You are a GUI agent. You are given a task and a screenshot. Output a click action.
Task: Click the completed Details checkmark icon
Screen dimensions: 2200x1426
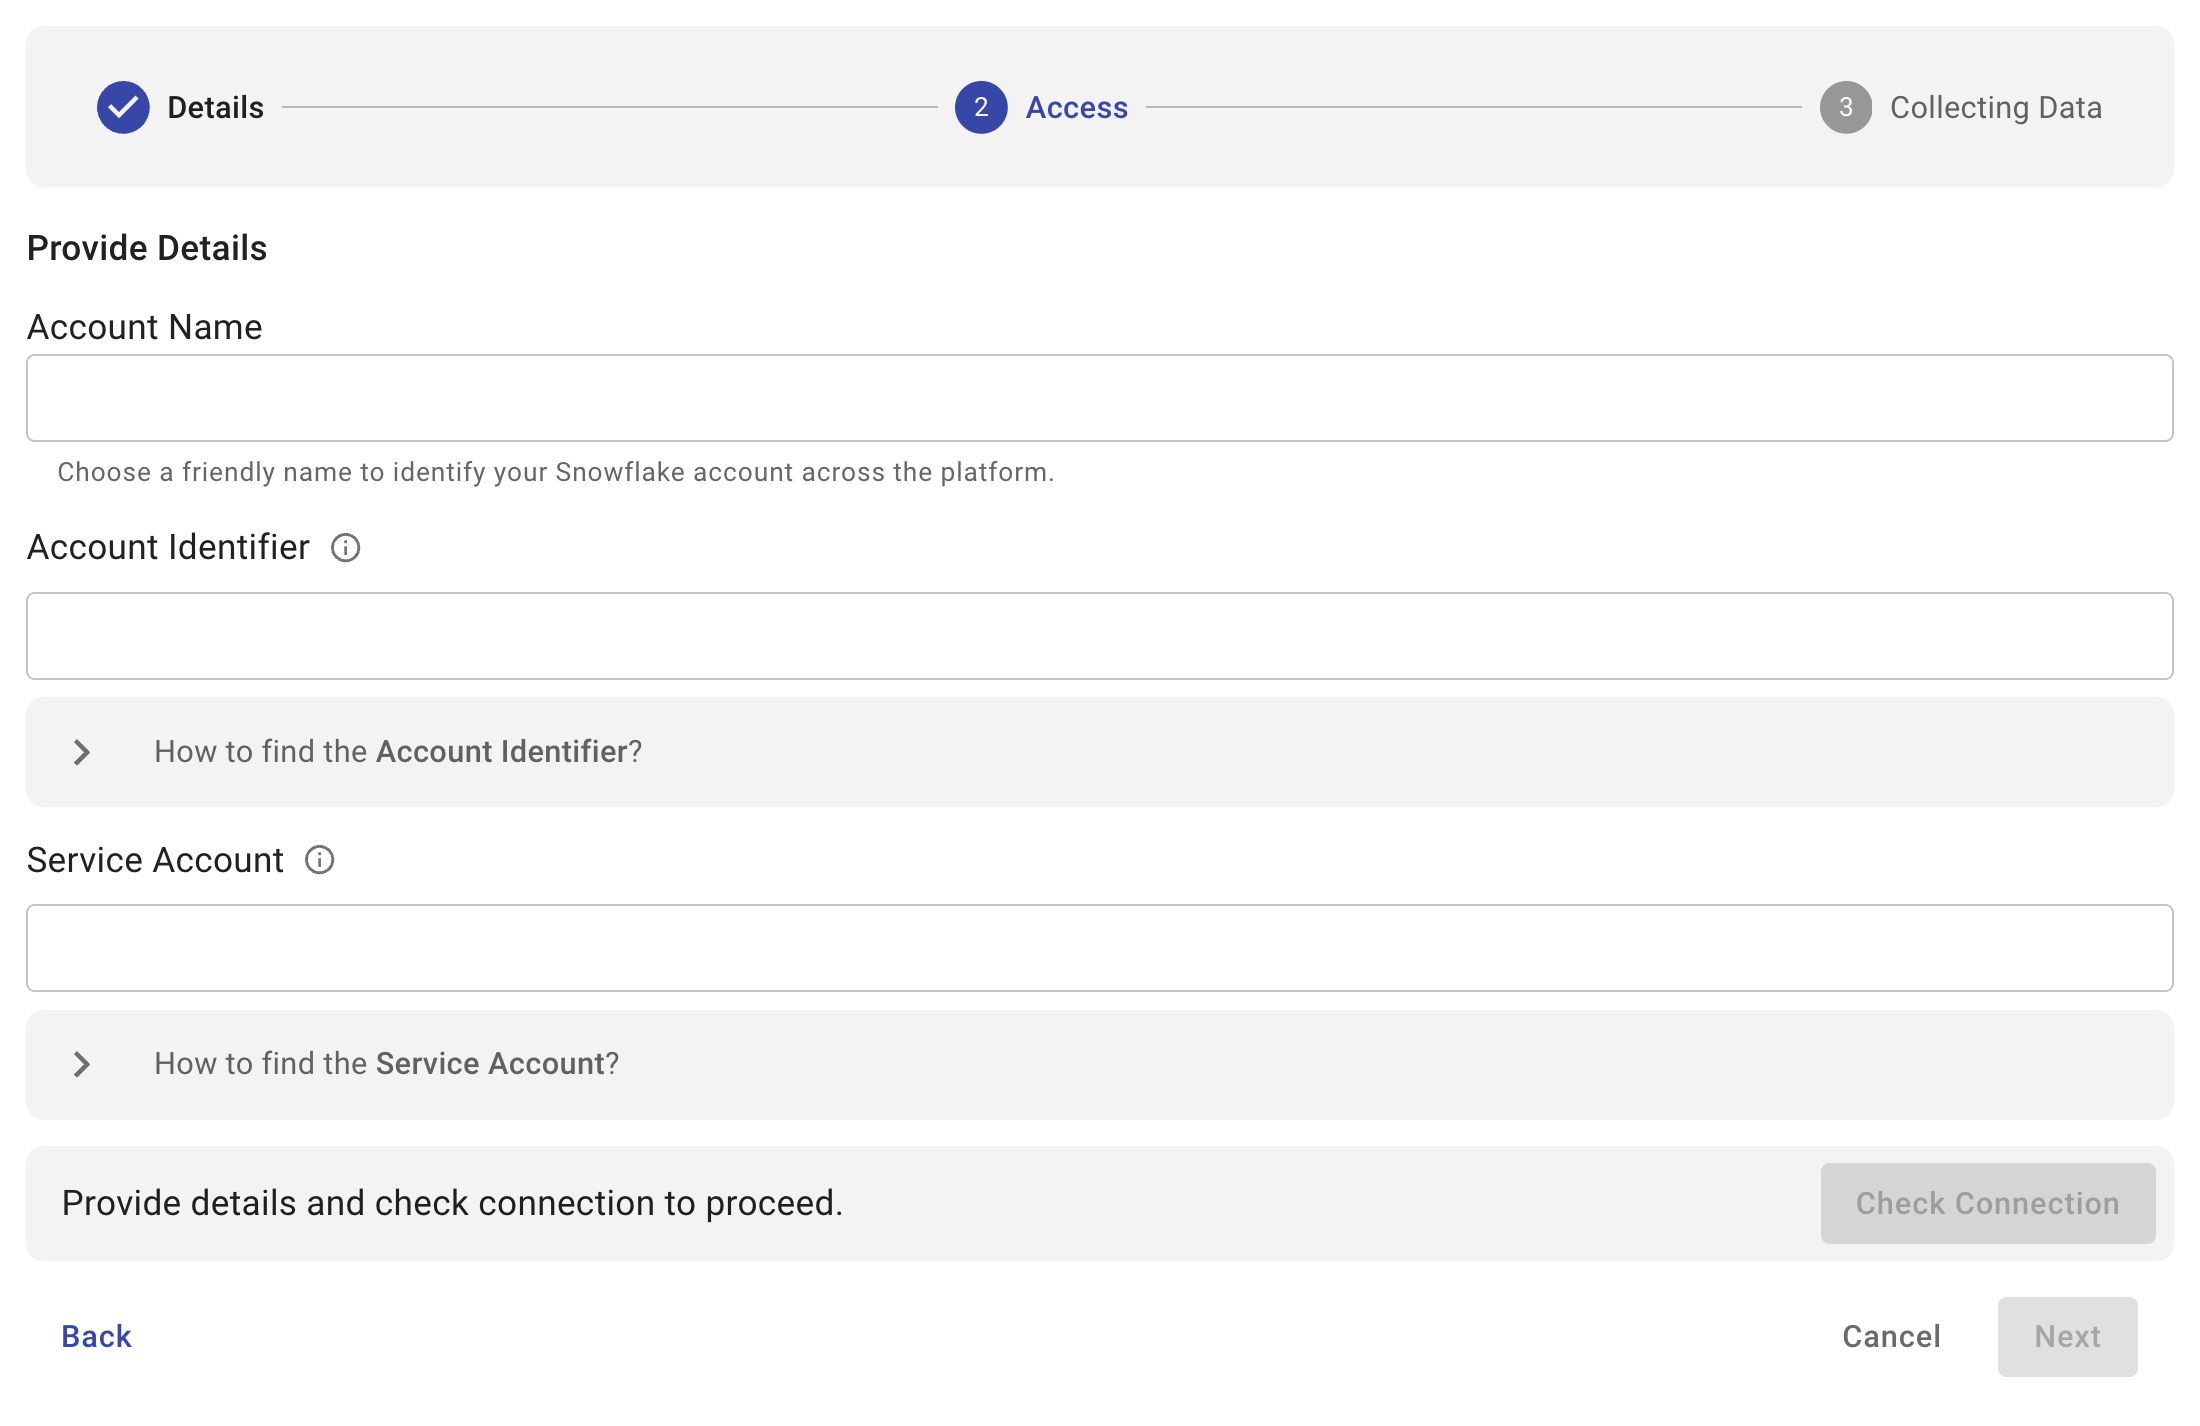123,107
